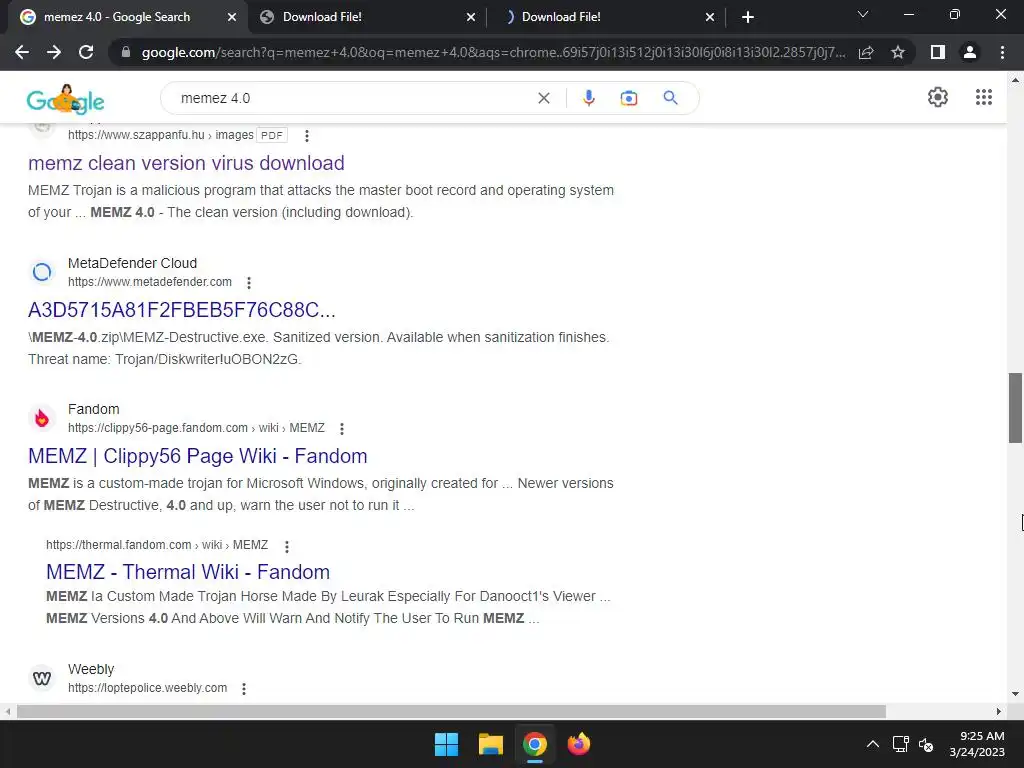This screenshot has height=768, width=1024.
Task: Click the thermal.fandom.com URL breadcrumb
Action: tap(157, 545)
